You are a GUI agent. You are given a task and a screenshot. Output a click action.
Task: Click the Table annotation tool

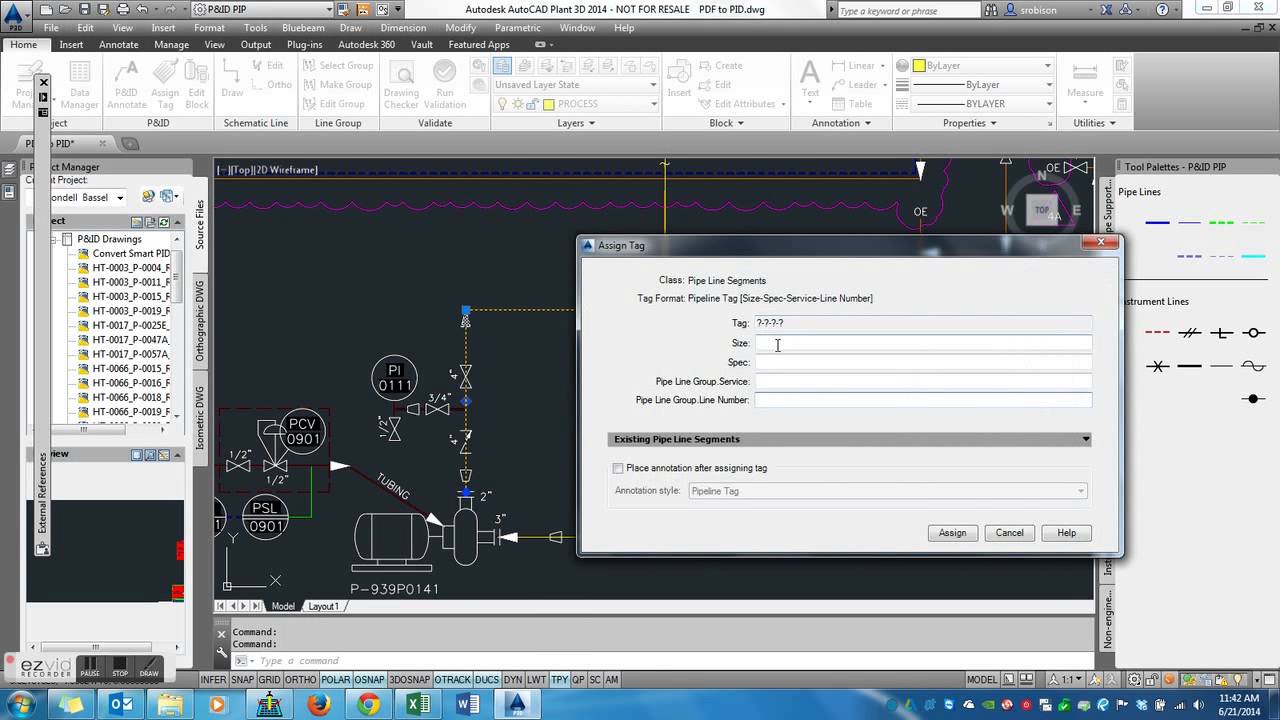click(x=852, y=104)
